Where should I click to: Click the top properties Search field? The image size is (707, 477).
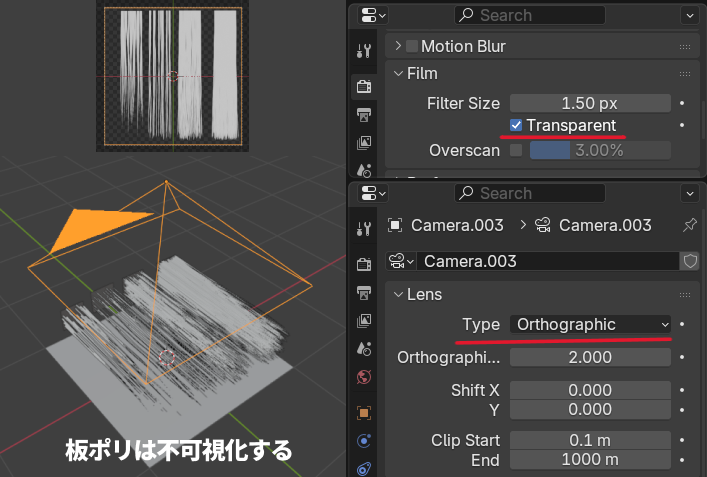(529, 15)
